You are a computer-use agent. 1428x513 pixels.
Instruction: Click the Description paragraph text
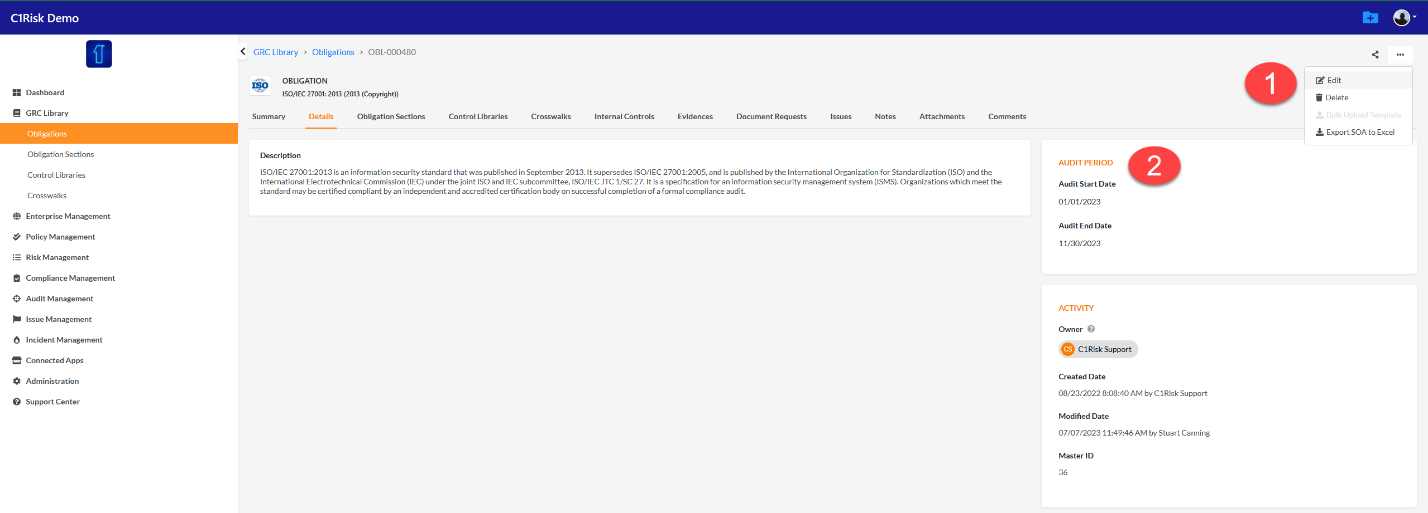[631, 182]
